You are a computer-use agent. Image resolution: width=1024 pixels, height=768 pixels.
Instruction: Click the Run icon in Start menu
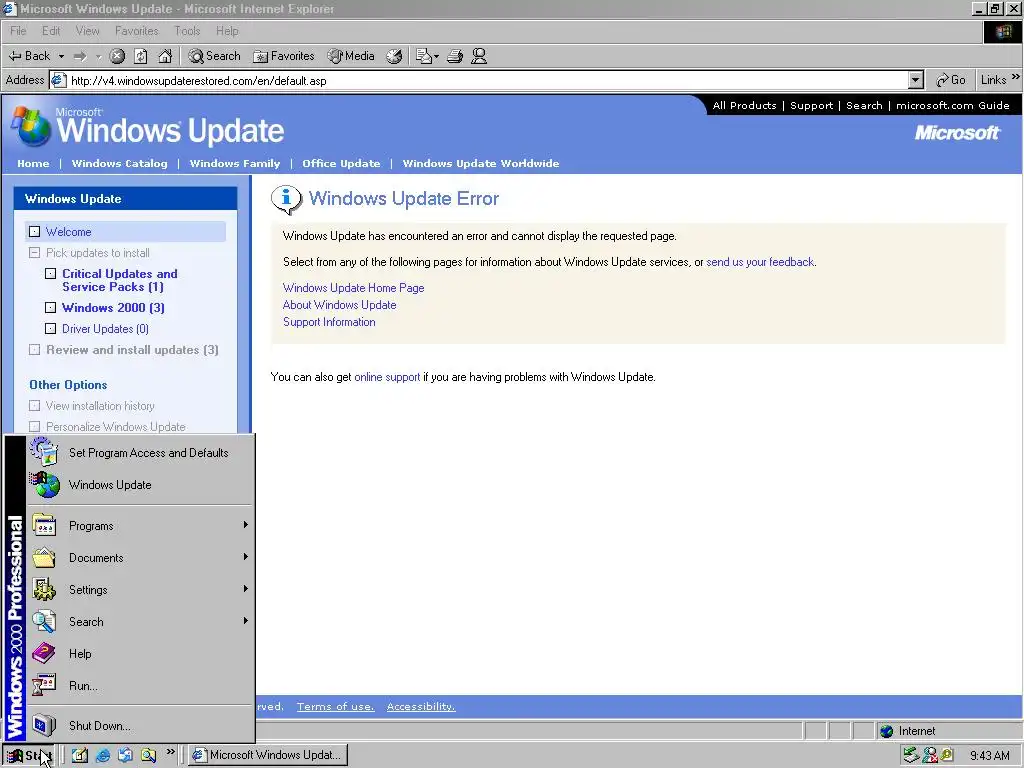44,685
